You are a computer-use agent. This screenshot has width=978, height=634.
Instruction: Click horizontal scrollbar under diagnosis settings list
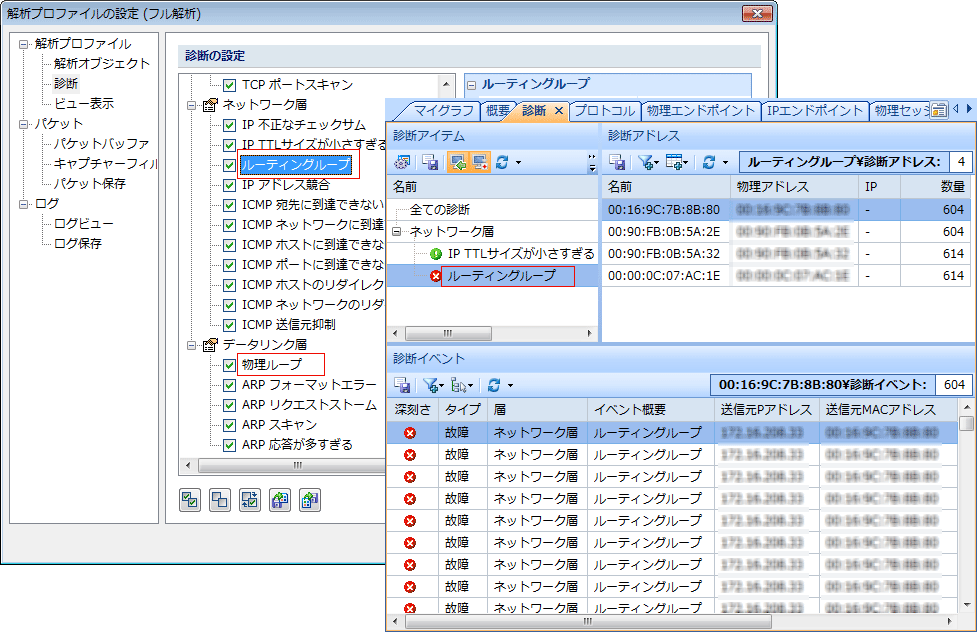tap(300, 465)
